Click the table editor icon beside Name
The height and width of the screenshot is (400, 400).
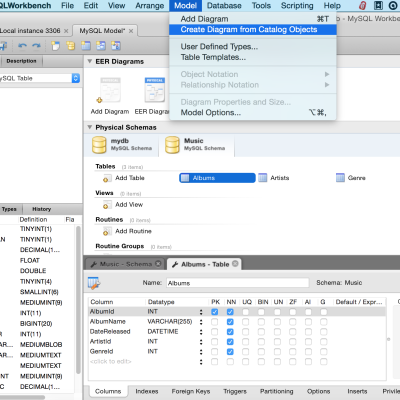94,283
